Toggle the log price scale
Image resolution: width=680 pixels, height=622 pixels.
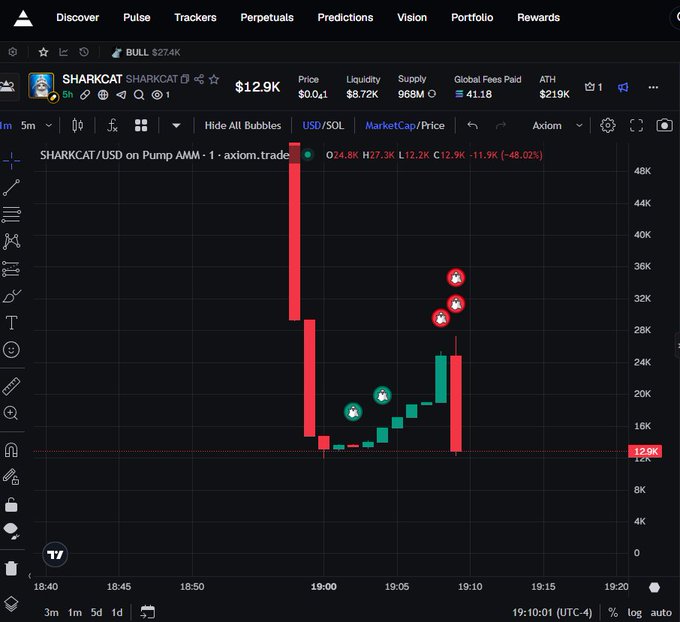634,612
